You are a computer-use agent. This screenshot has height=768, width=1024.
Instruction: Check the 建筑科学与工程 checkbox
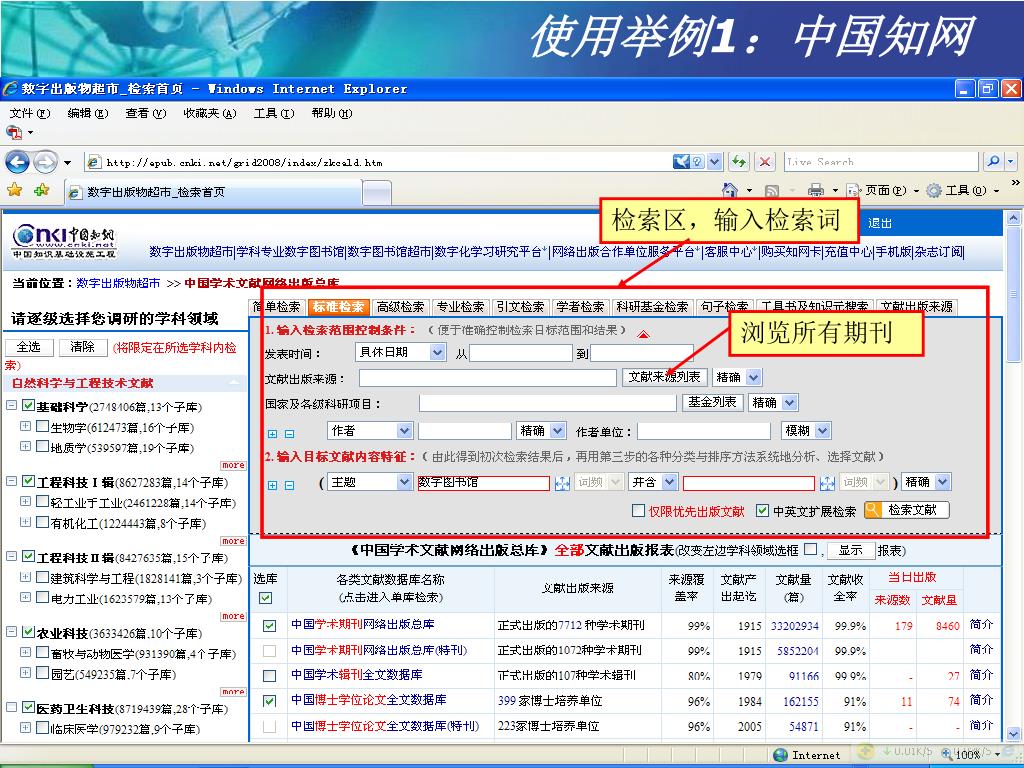42,577
